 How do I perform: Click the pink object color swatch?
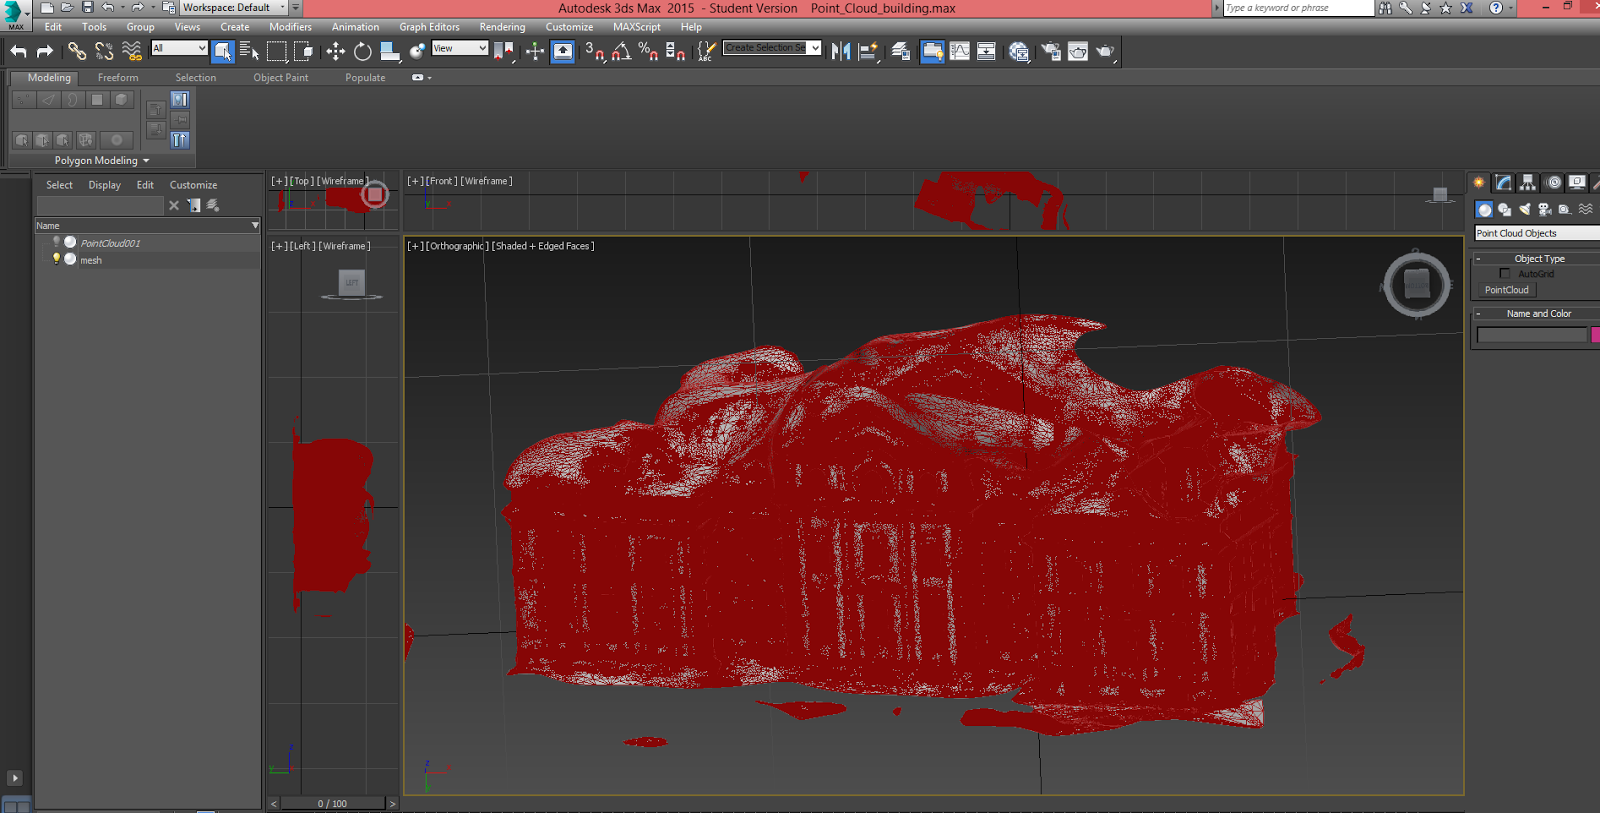[x=1595, y=335]
